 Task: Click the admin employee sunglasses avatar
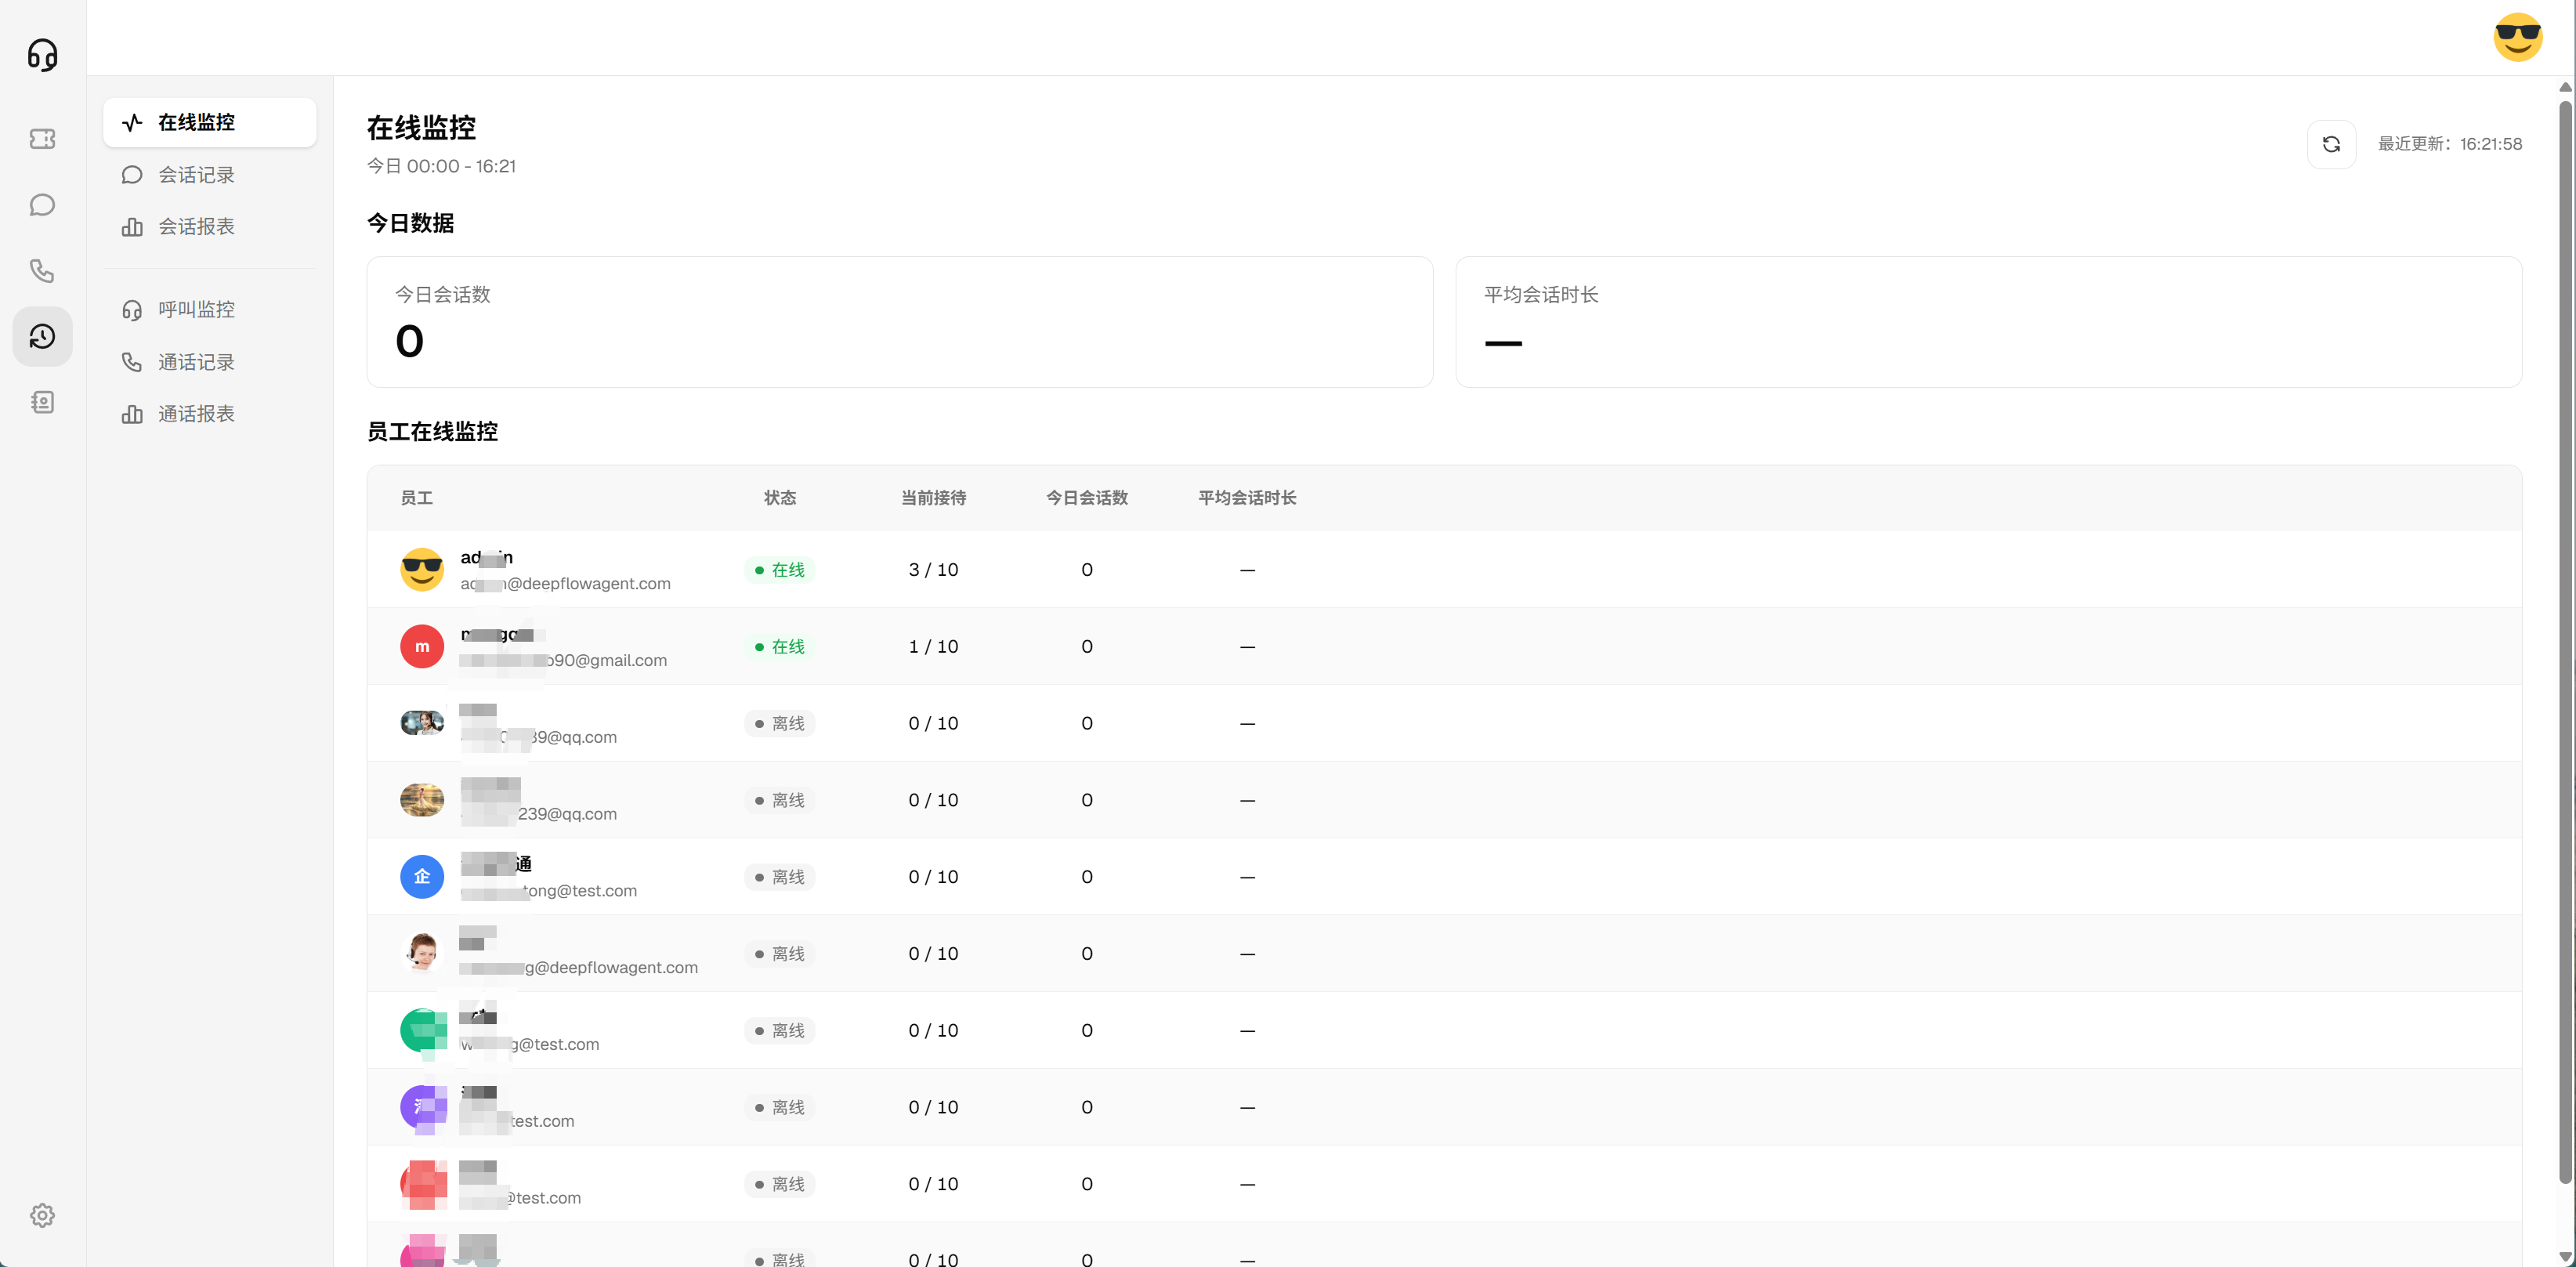(422, 569)
